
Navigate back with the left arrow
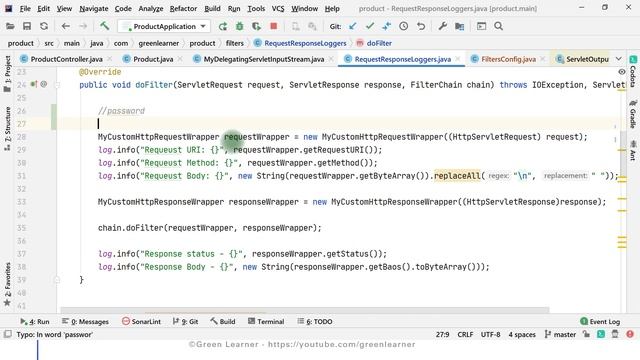click(x=66, y=27)
